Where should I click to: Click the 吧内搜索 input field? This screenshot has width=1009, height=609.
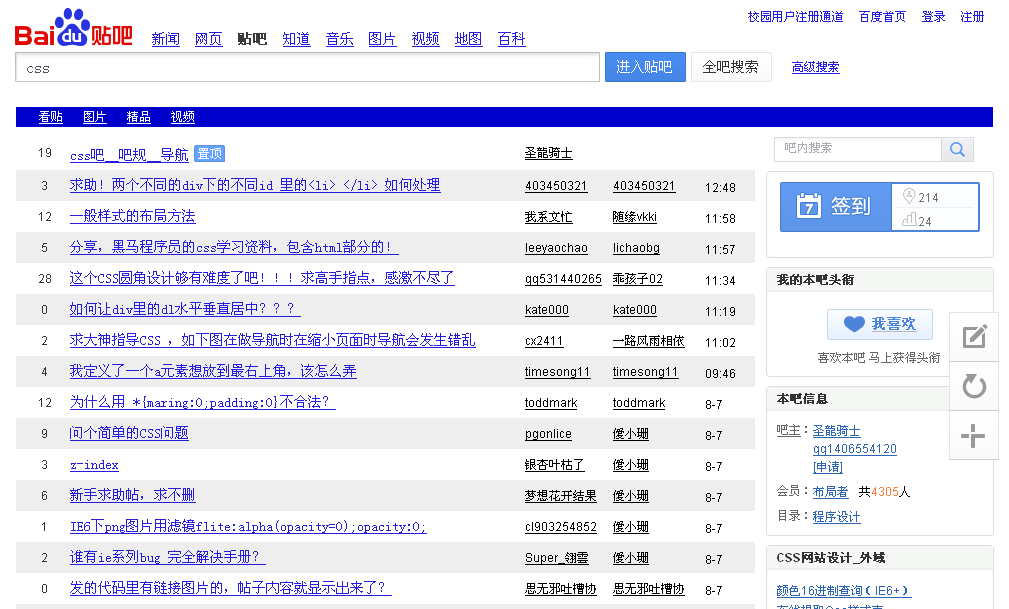tap(855, 148)
